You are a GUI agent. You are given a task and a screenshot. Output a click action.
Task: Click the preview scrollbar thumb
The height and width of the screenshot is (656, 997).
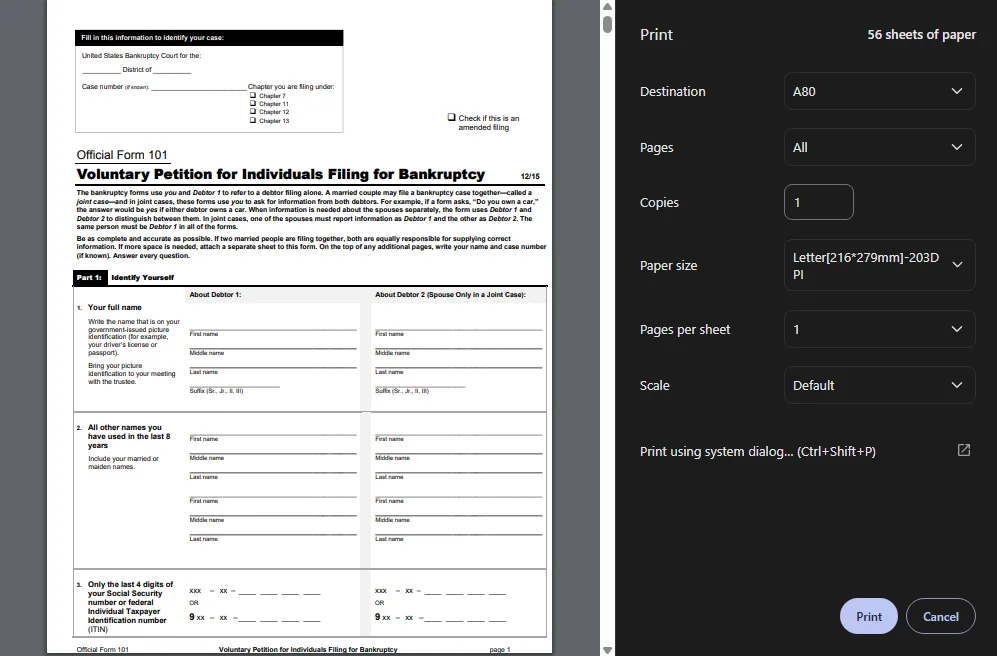pyautogui.click(x=607, y=24)
